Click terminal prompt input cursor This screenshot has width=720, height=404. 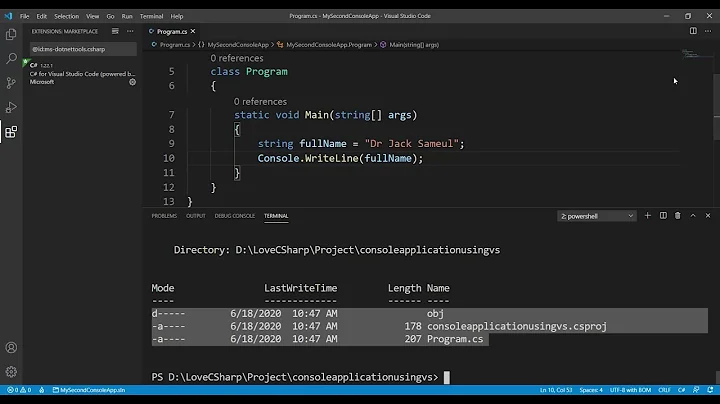tap(446, 377)
